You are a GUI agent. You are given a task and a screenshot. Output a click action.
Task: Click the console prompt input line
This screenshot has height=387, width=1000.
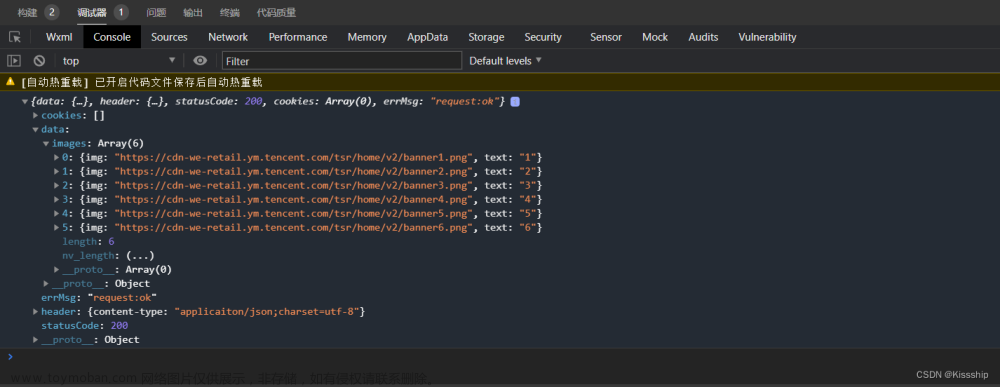coord(500,356)
